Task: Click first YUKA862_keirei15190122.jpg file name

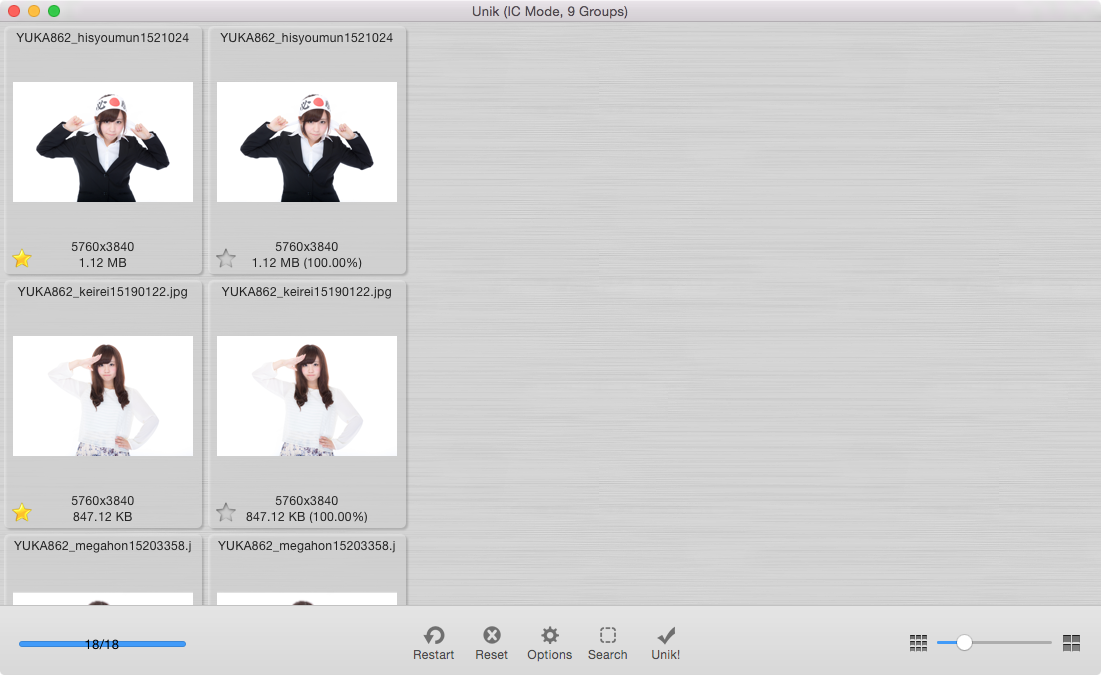Action: tap(103, 292)
